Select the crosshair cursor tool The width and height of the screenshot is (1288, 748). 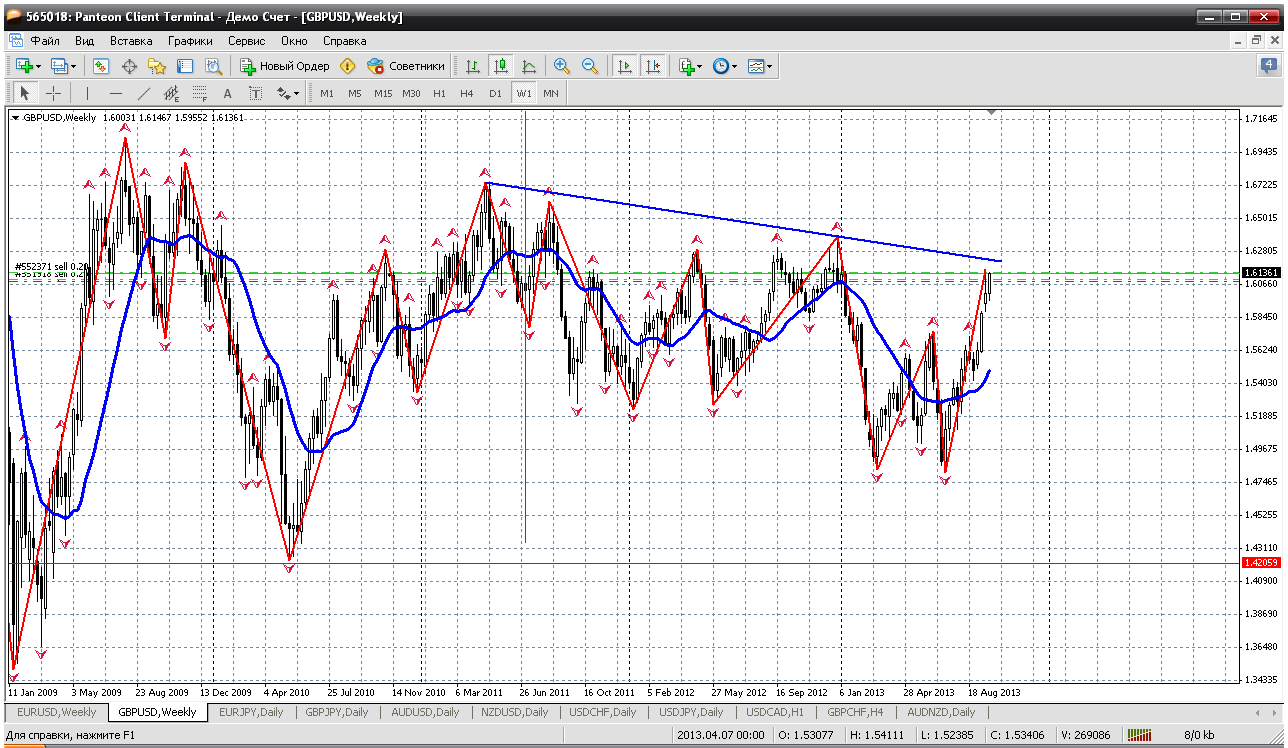tap(53, 93)
